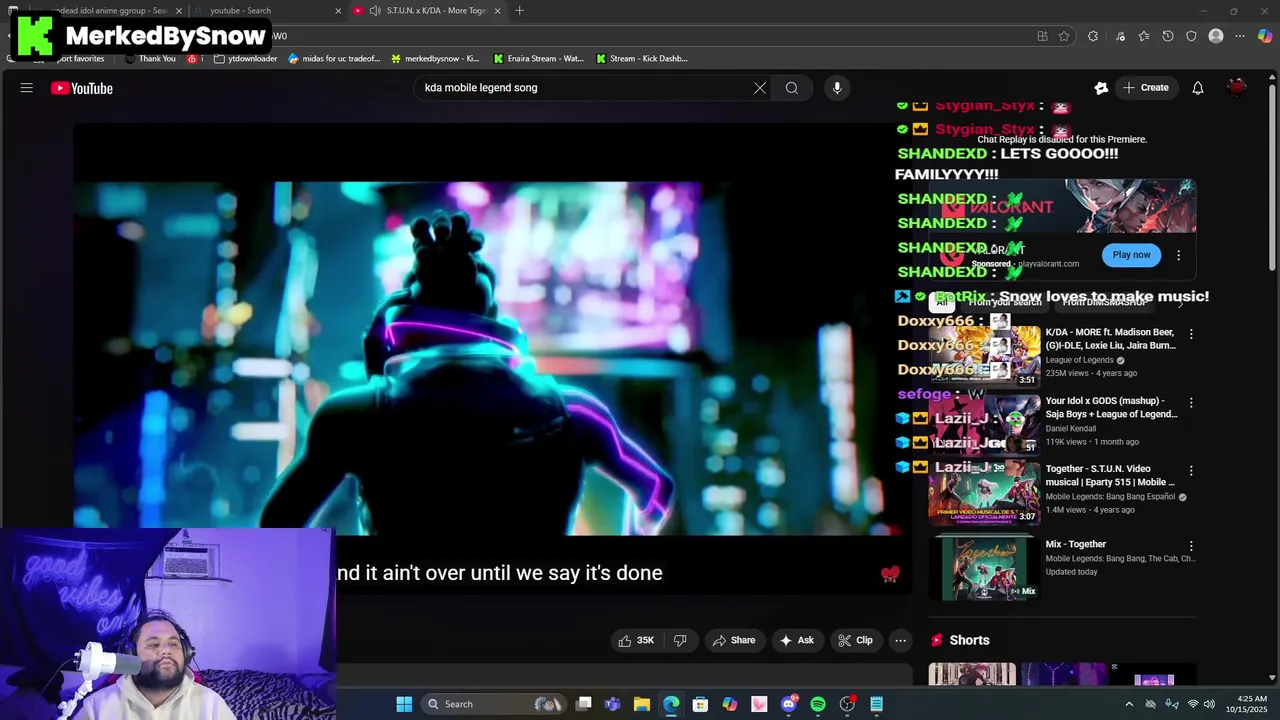Open browser history clock icon
This screenshot has height=720, width=1280.
[x=1168, y=36]
